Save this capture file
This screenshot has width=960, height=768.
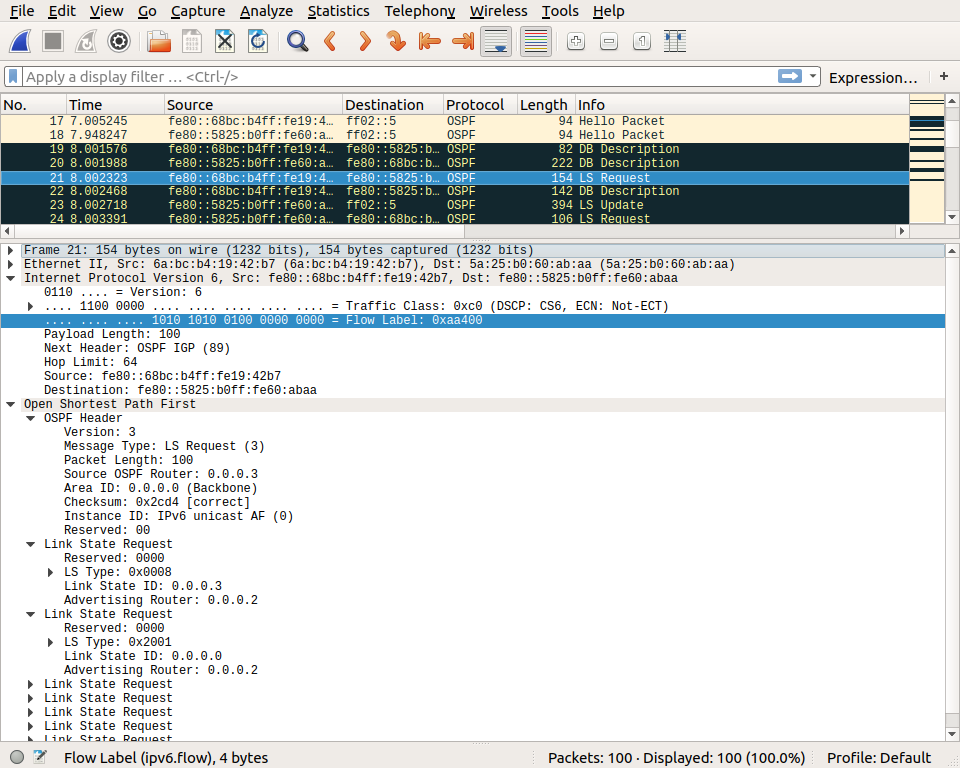[192, 42]
